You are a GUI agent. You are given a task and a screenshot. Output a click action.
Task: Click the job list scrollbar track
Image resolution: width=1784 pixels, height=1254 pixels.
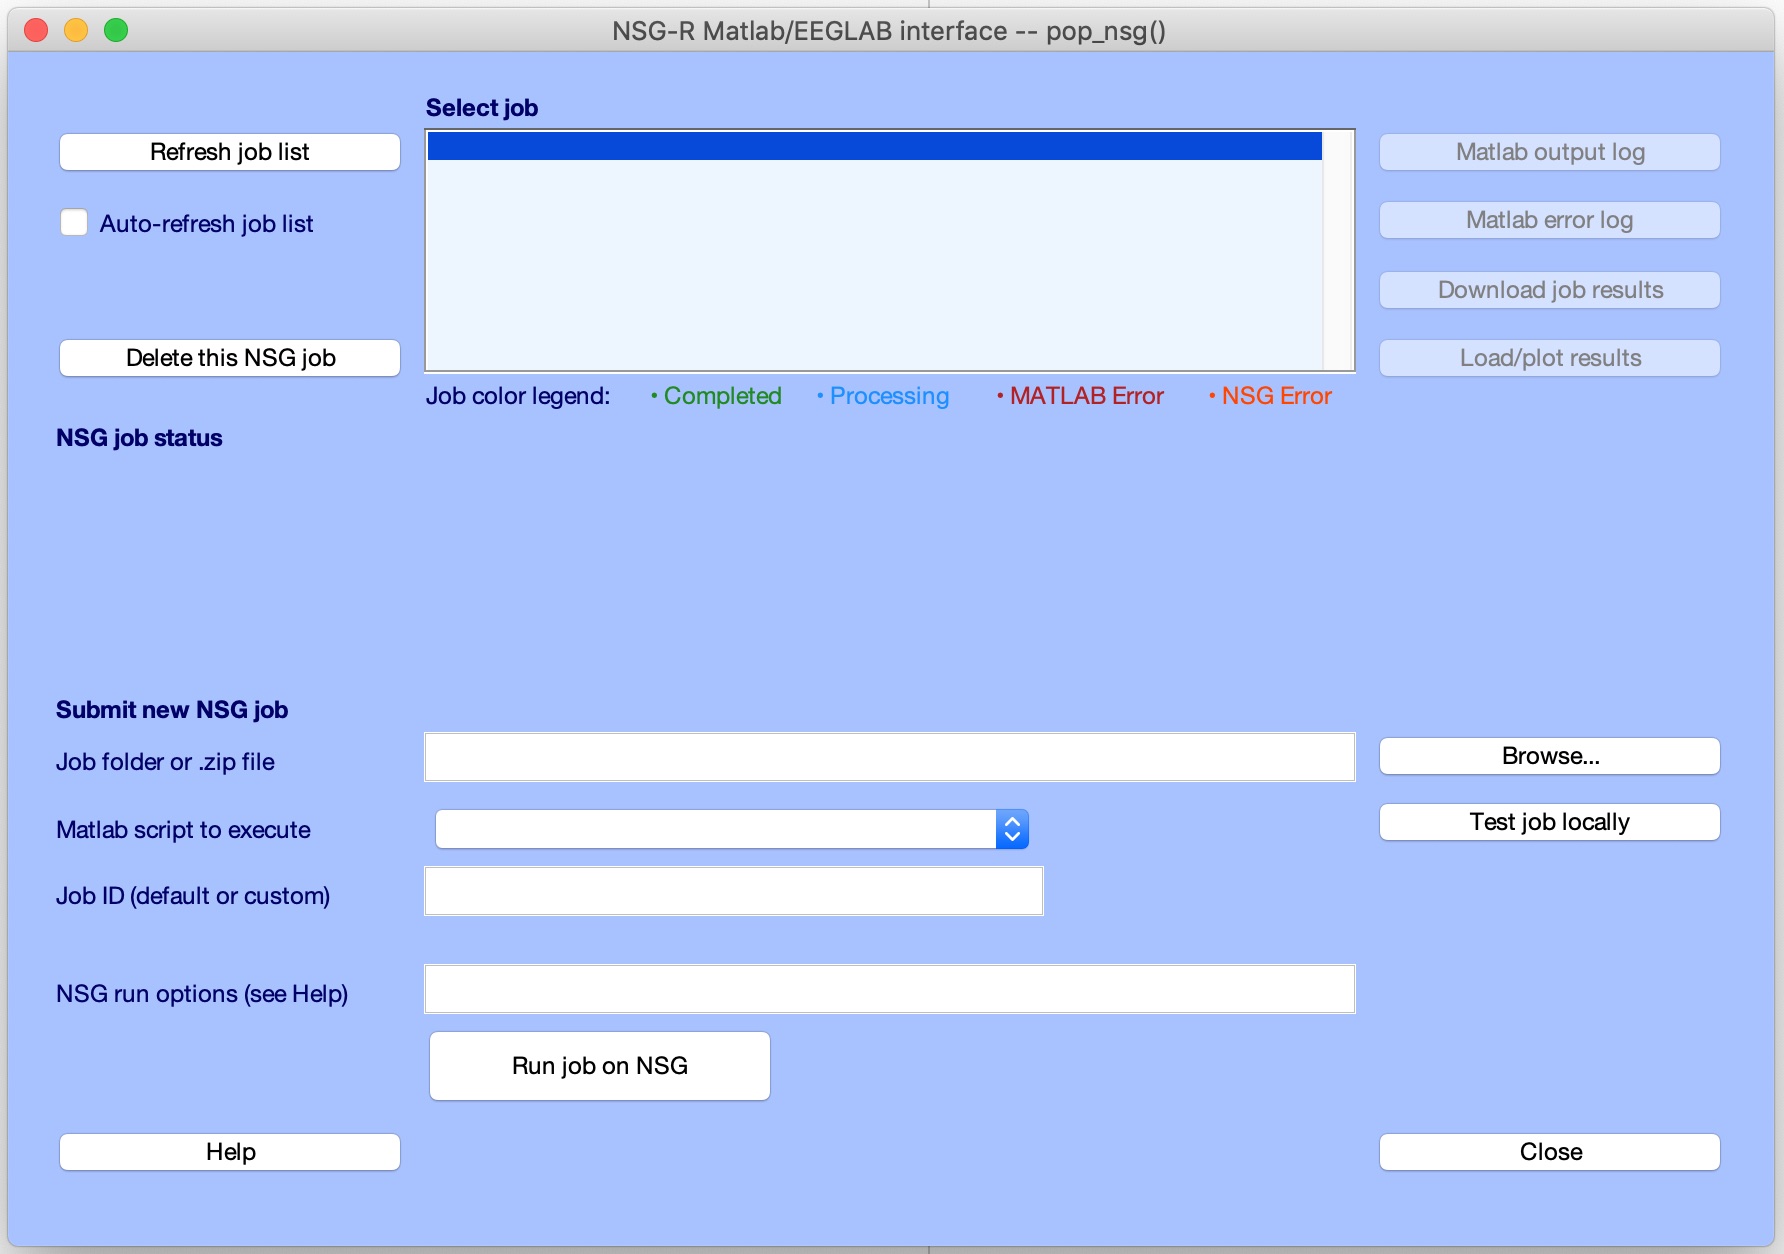click(x=1338, y=250)
